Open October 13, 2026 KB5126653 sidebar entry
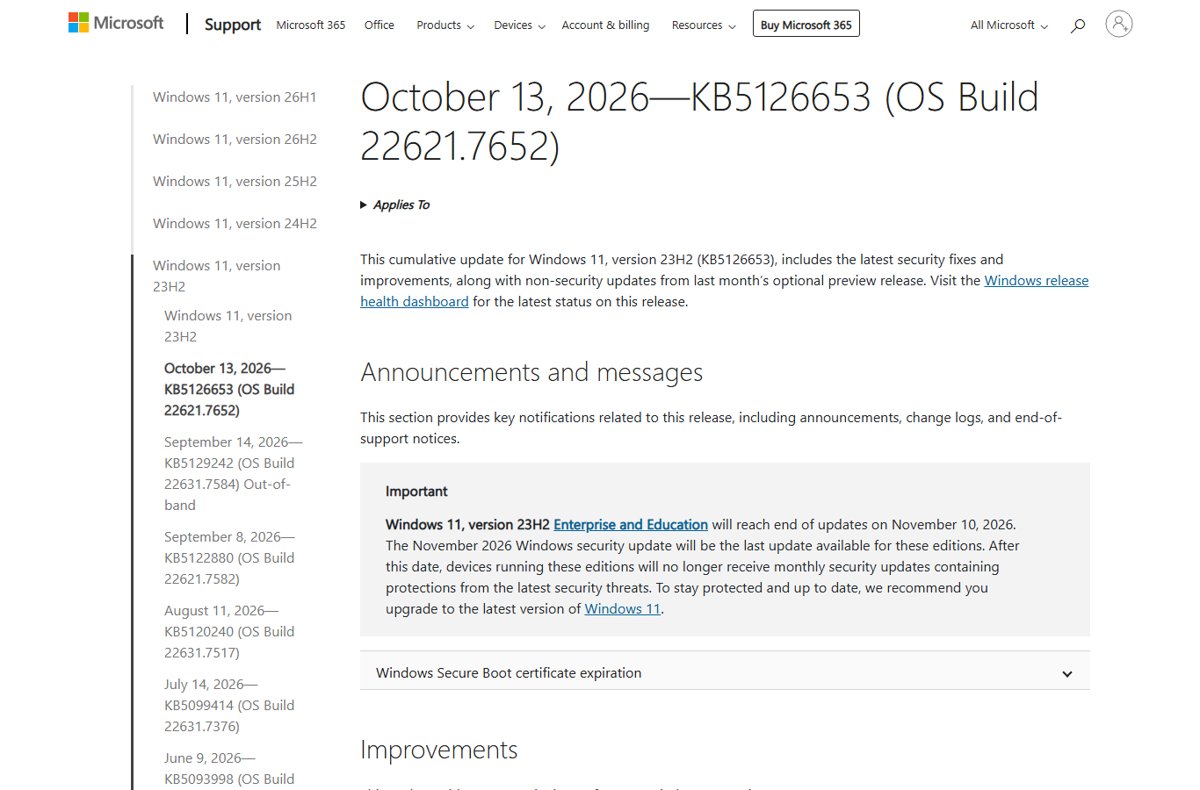The height and width of the screenshot is (790, 1200). (x=229, y=389)
